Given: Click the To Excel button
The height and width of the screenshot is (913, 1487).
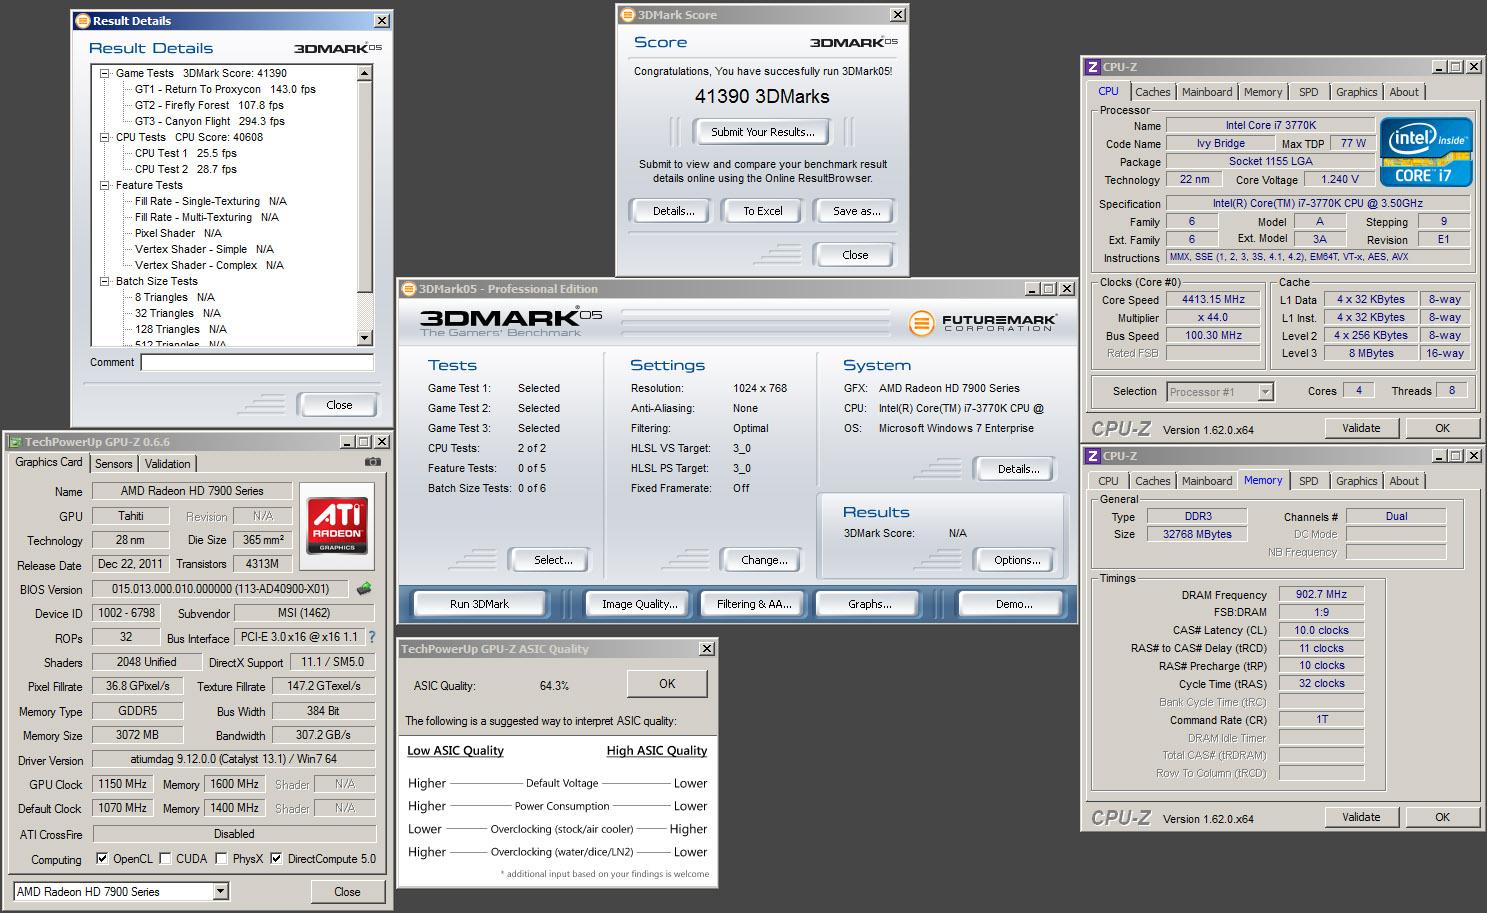Looking at the screenshot, I should 762,211.
